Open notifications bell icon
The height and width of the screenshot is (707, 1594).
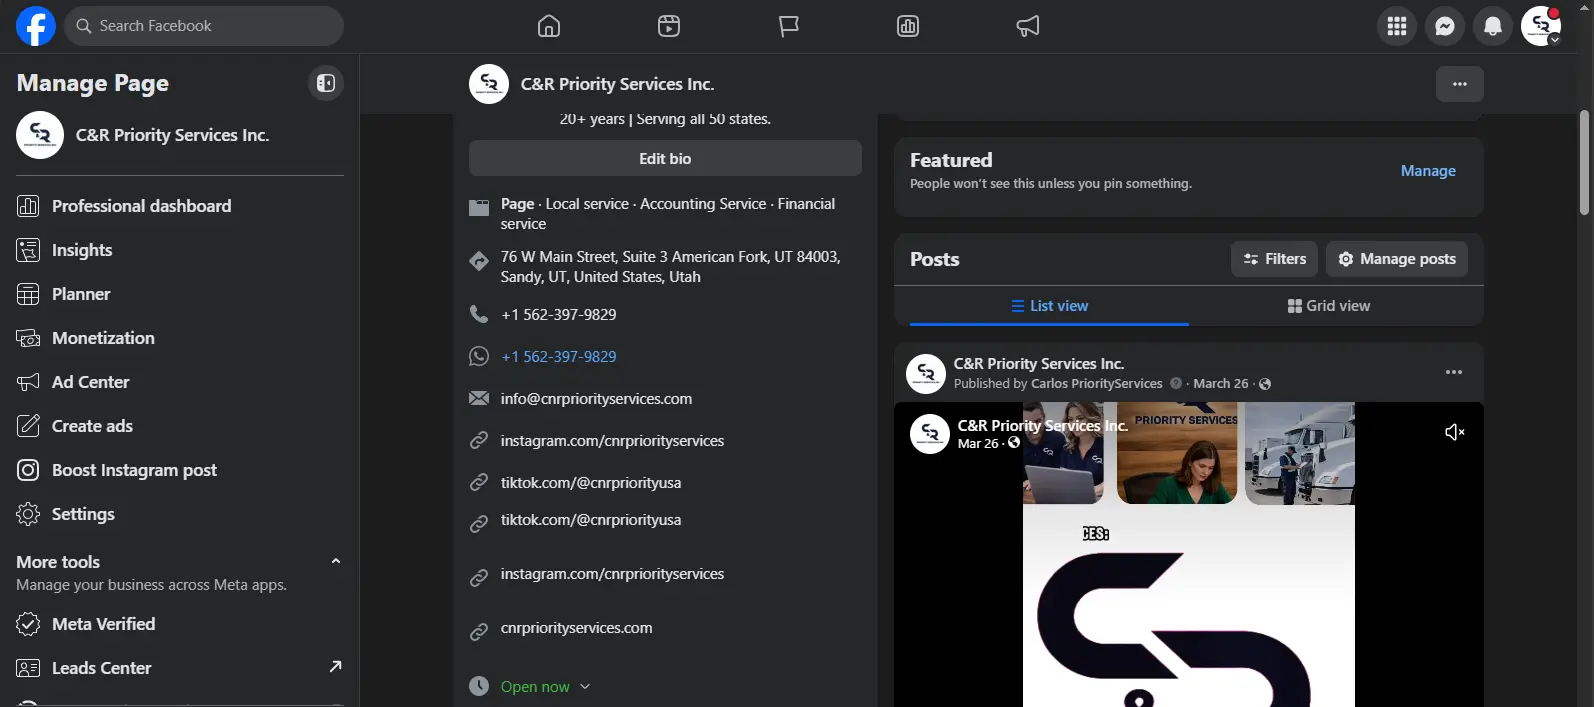pyautogui.click(x=1493, y=26)
